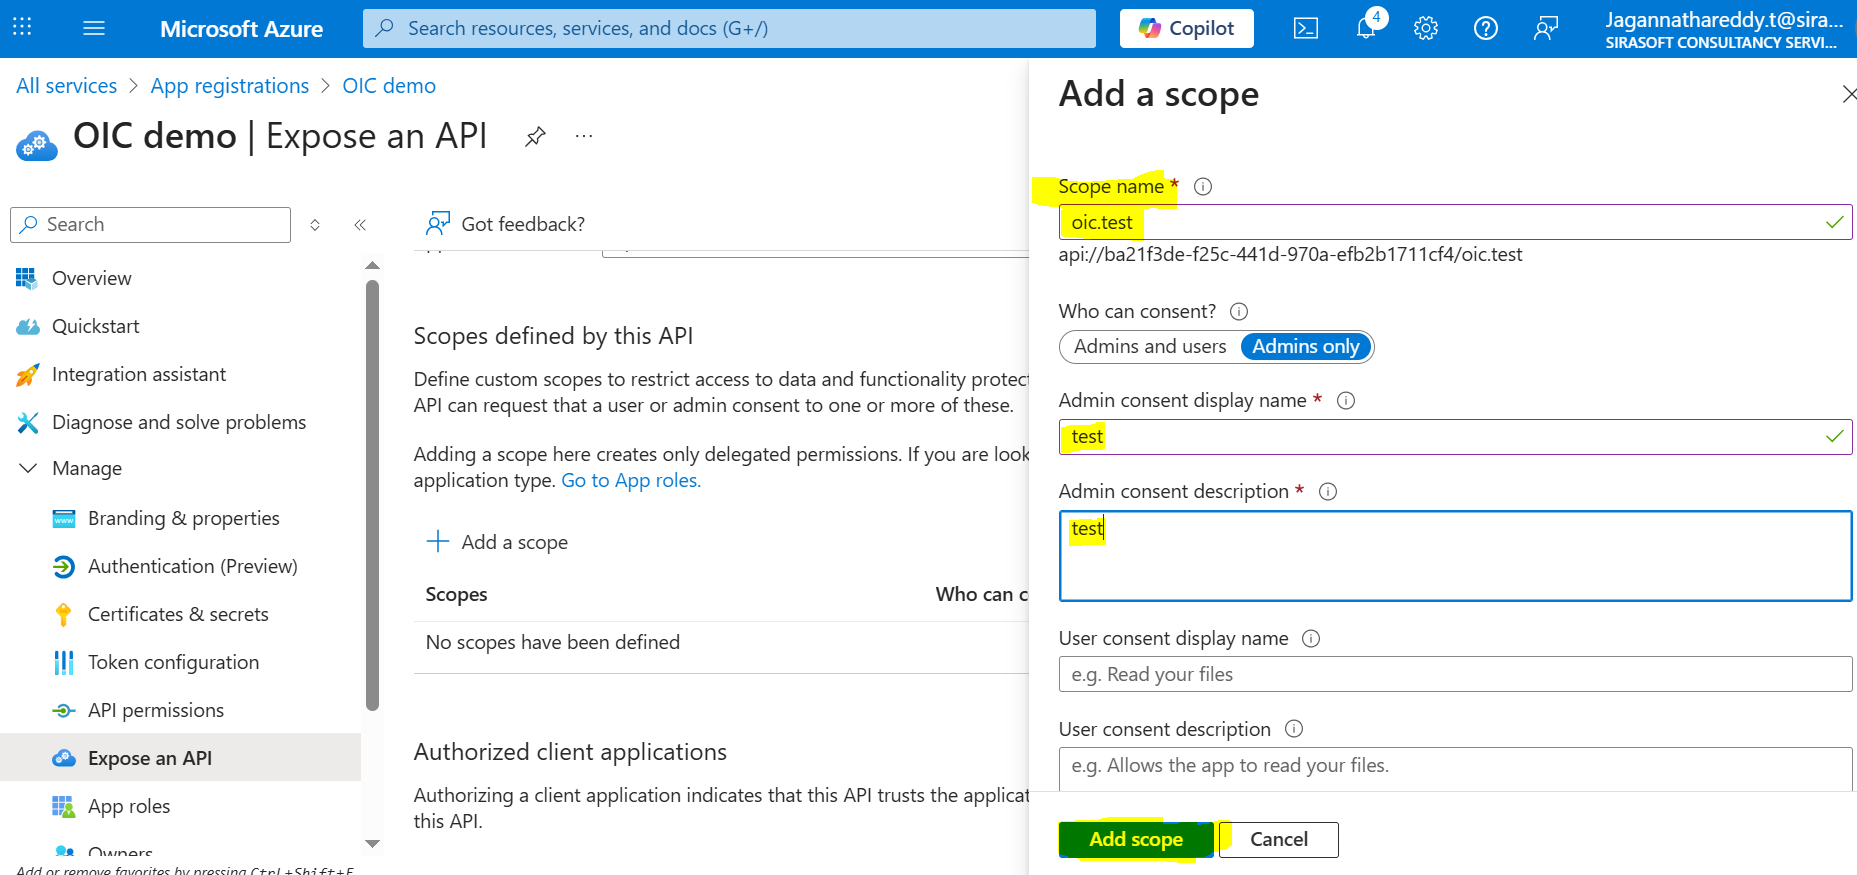Click the sidebar scroll up arrow
The height and width of the screenshot is (875, 1857).
(x=372, y=266)
